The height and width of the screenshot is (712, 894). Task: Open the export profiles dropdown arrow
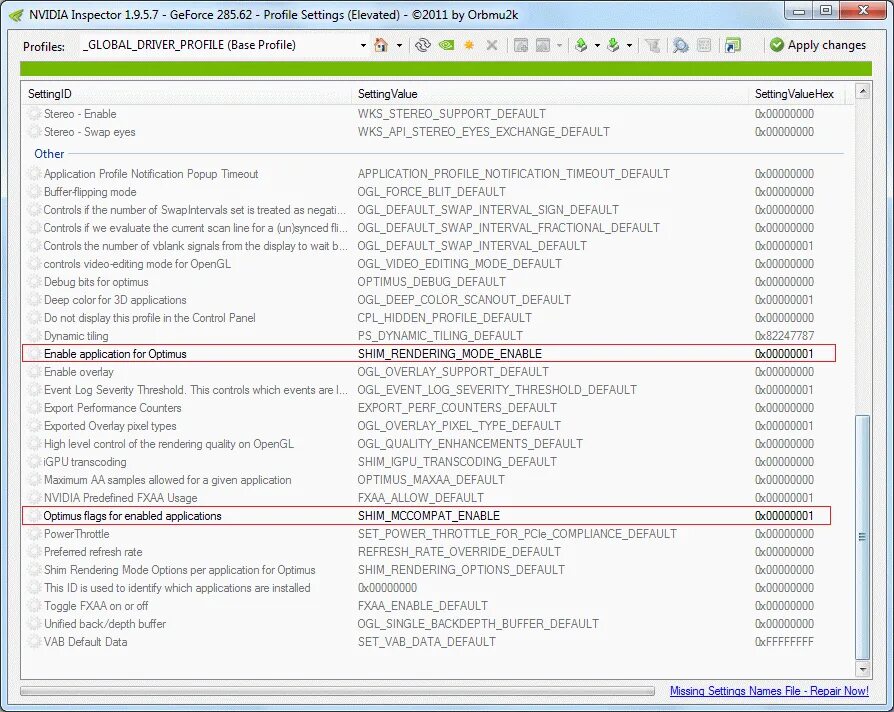pyautogui.click(x=597, y=46)
